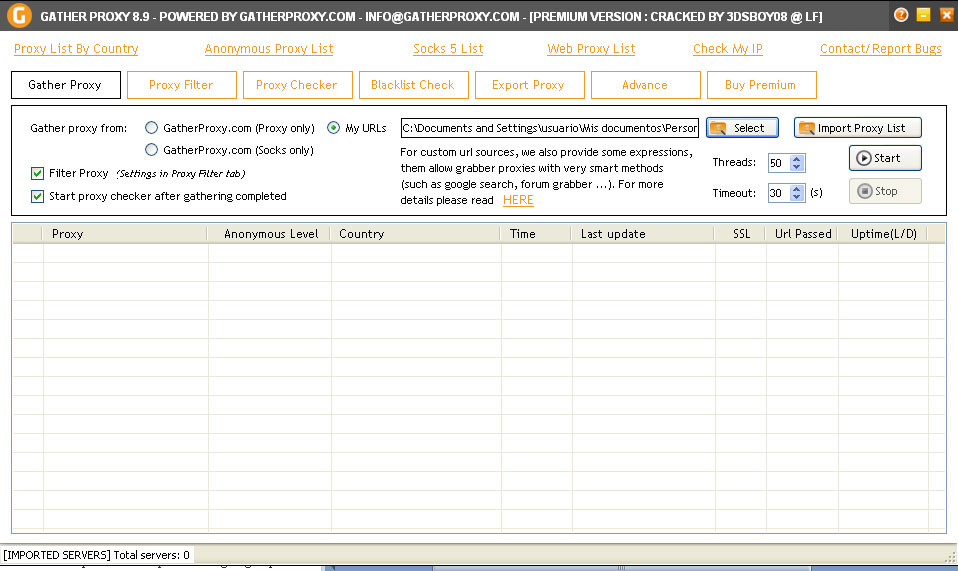
Task: Sort by the Url Passed column header
Action: click(x=802, y=234)
